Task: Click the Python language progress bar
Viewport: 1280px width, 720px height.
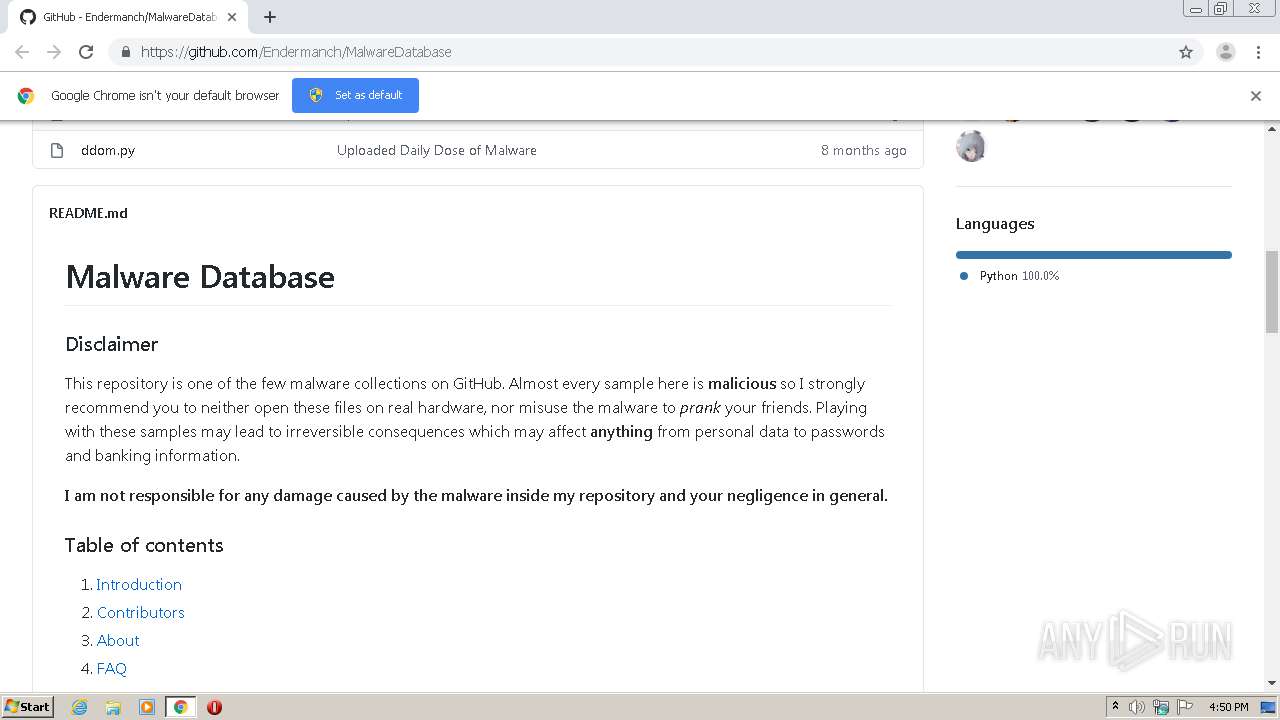Action: pos(1094,255)
